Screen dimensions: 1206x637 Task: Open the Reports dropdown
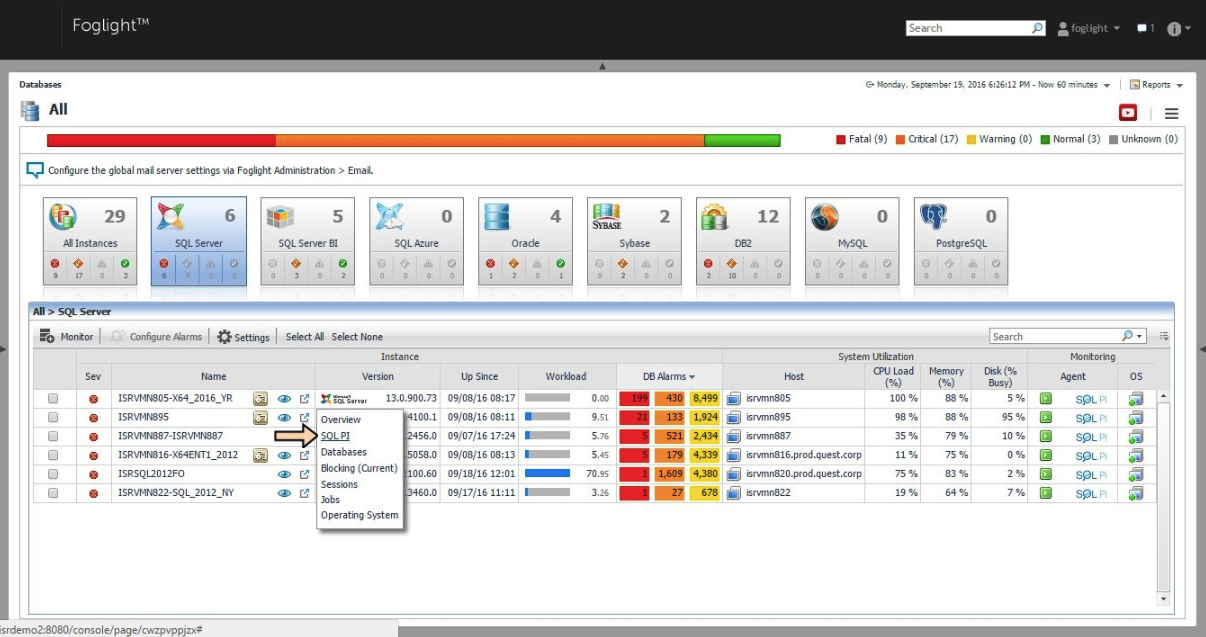[1157, 85]
